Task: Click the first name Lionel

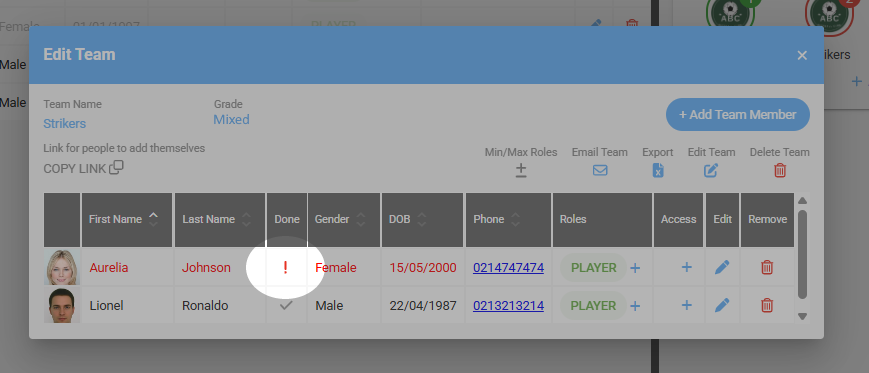Action: coord(106,305)
